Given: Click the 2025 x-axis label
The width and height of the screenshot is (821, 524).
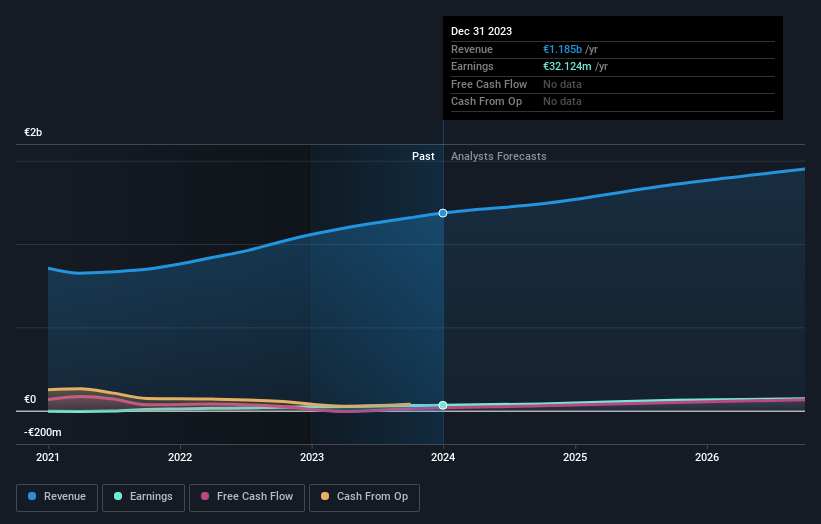Looking at the screenshot, I should pyautogui.click(x=575, y=457).
